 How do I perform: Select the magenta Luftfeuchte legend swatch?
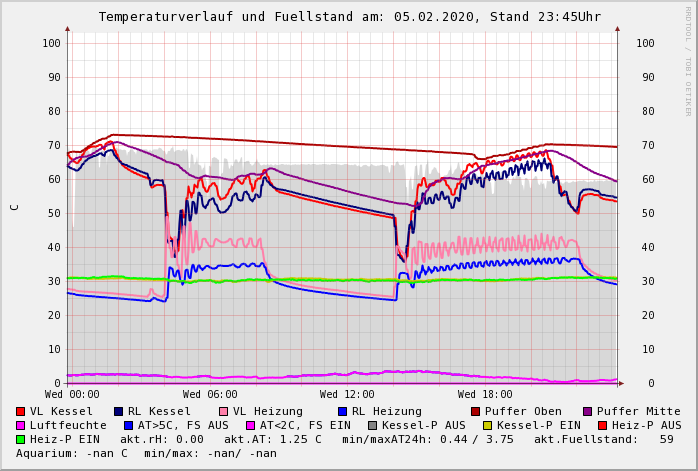coord(21,425)
